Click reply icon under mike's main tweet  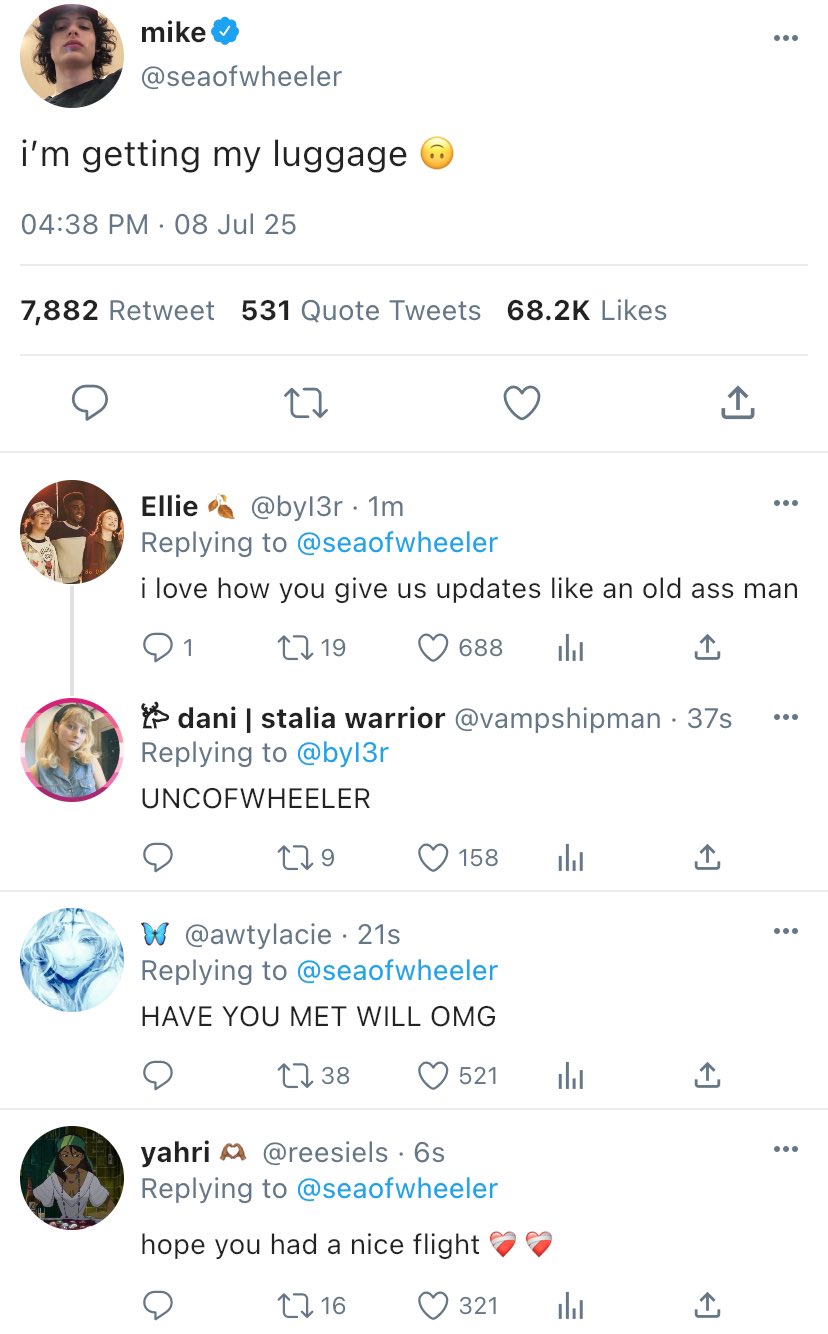click(90, 403)
